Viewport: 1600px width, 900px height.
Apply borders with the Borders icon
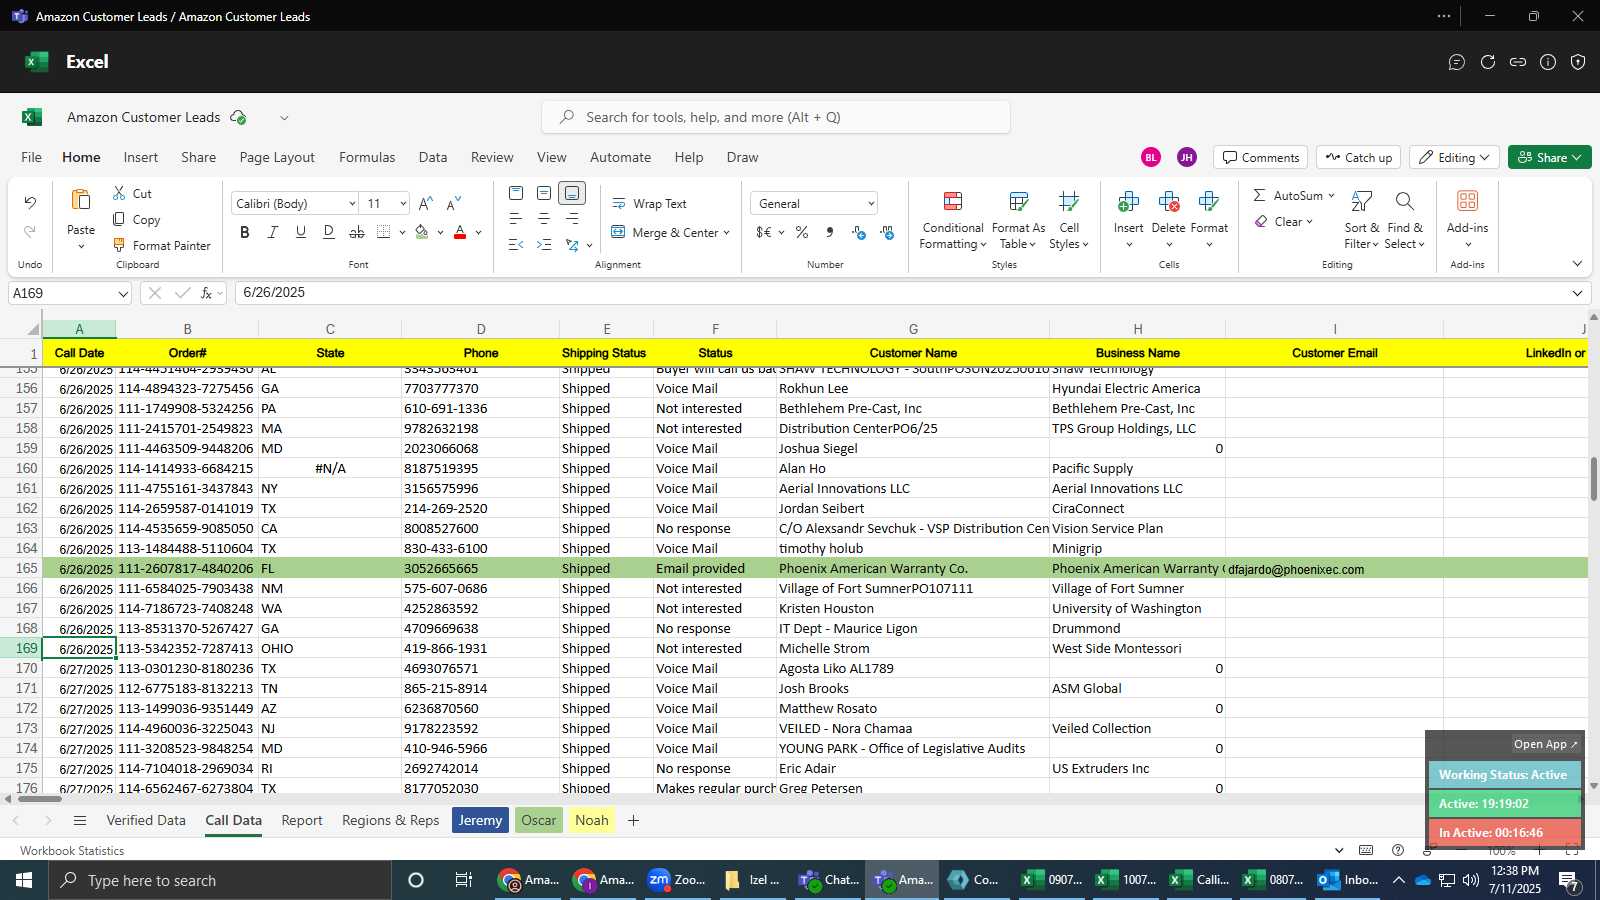384,232
